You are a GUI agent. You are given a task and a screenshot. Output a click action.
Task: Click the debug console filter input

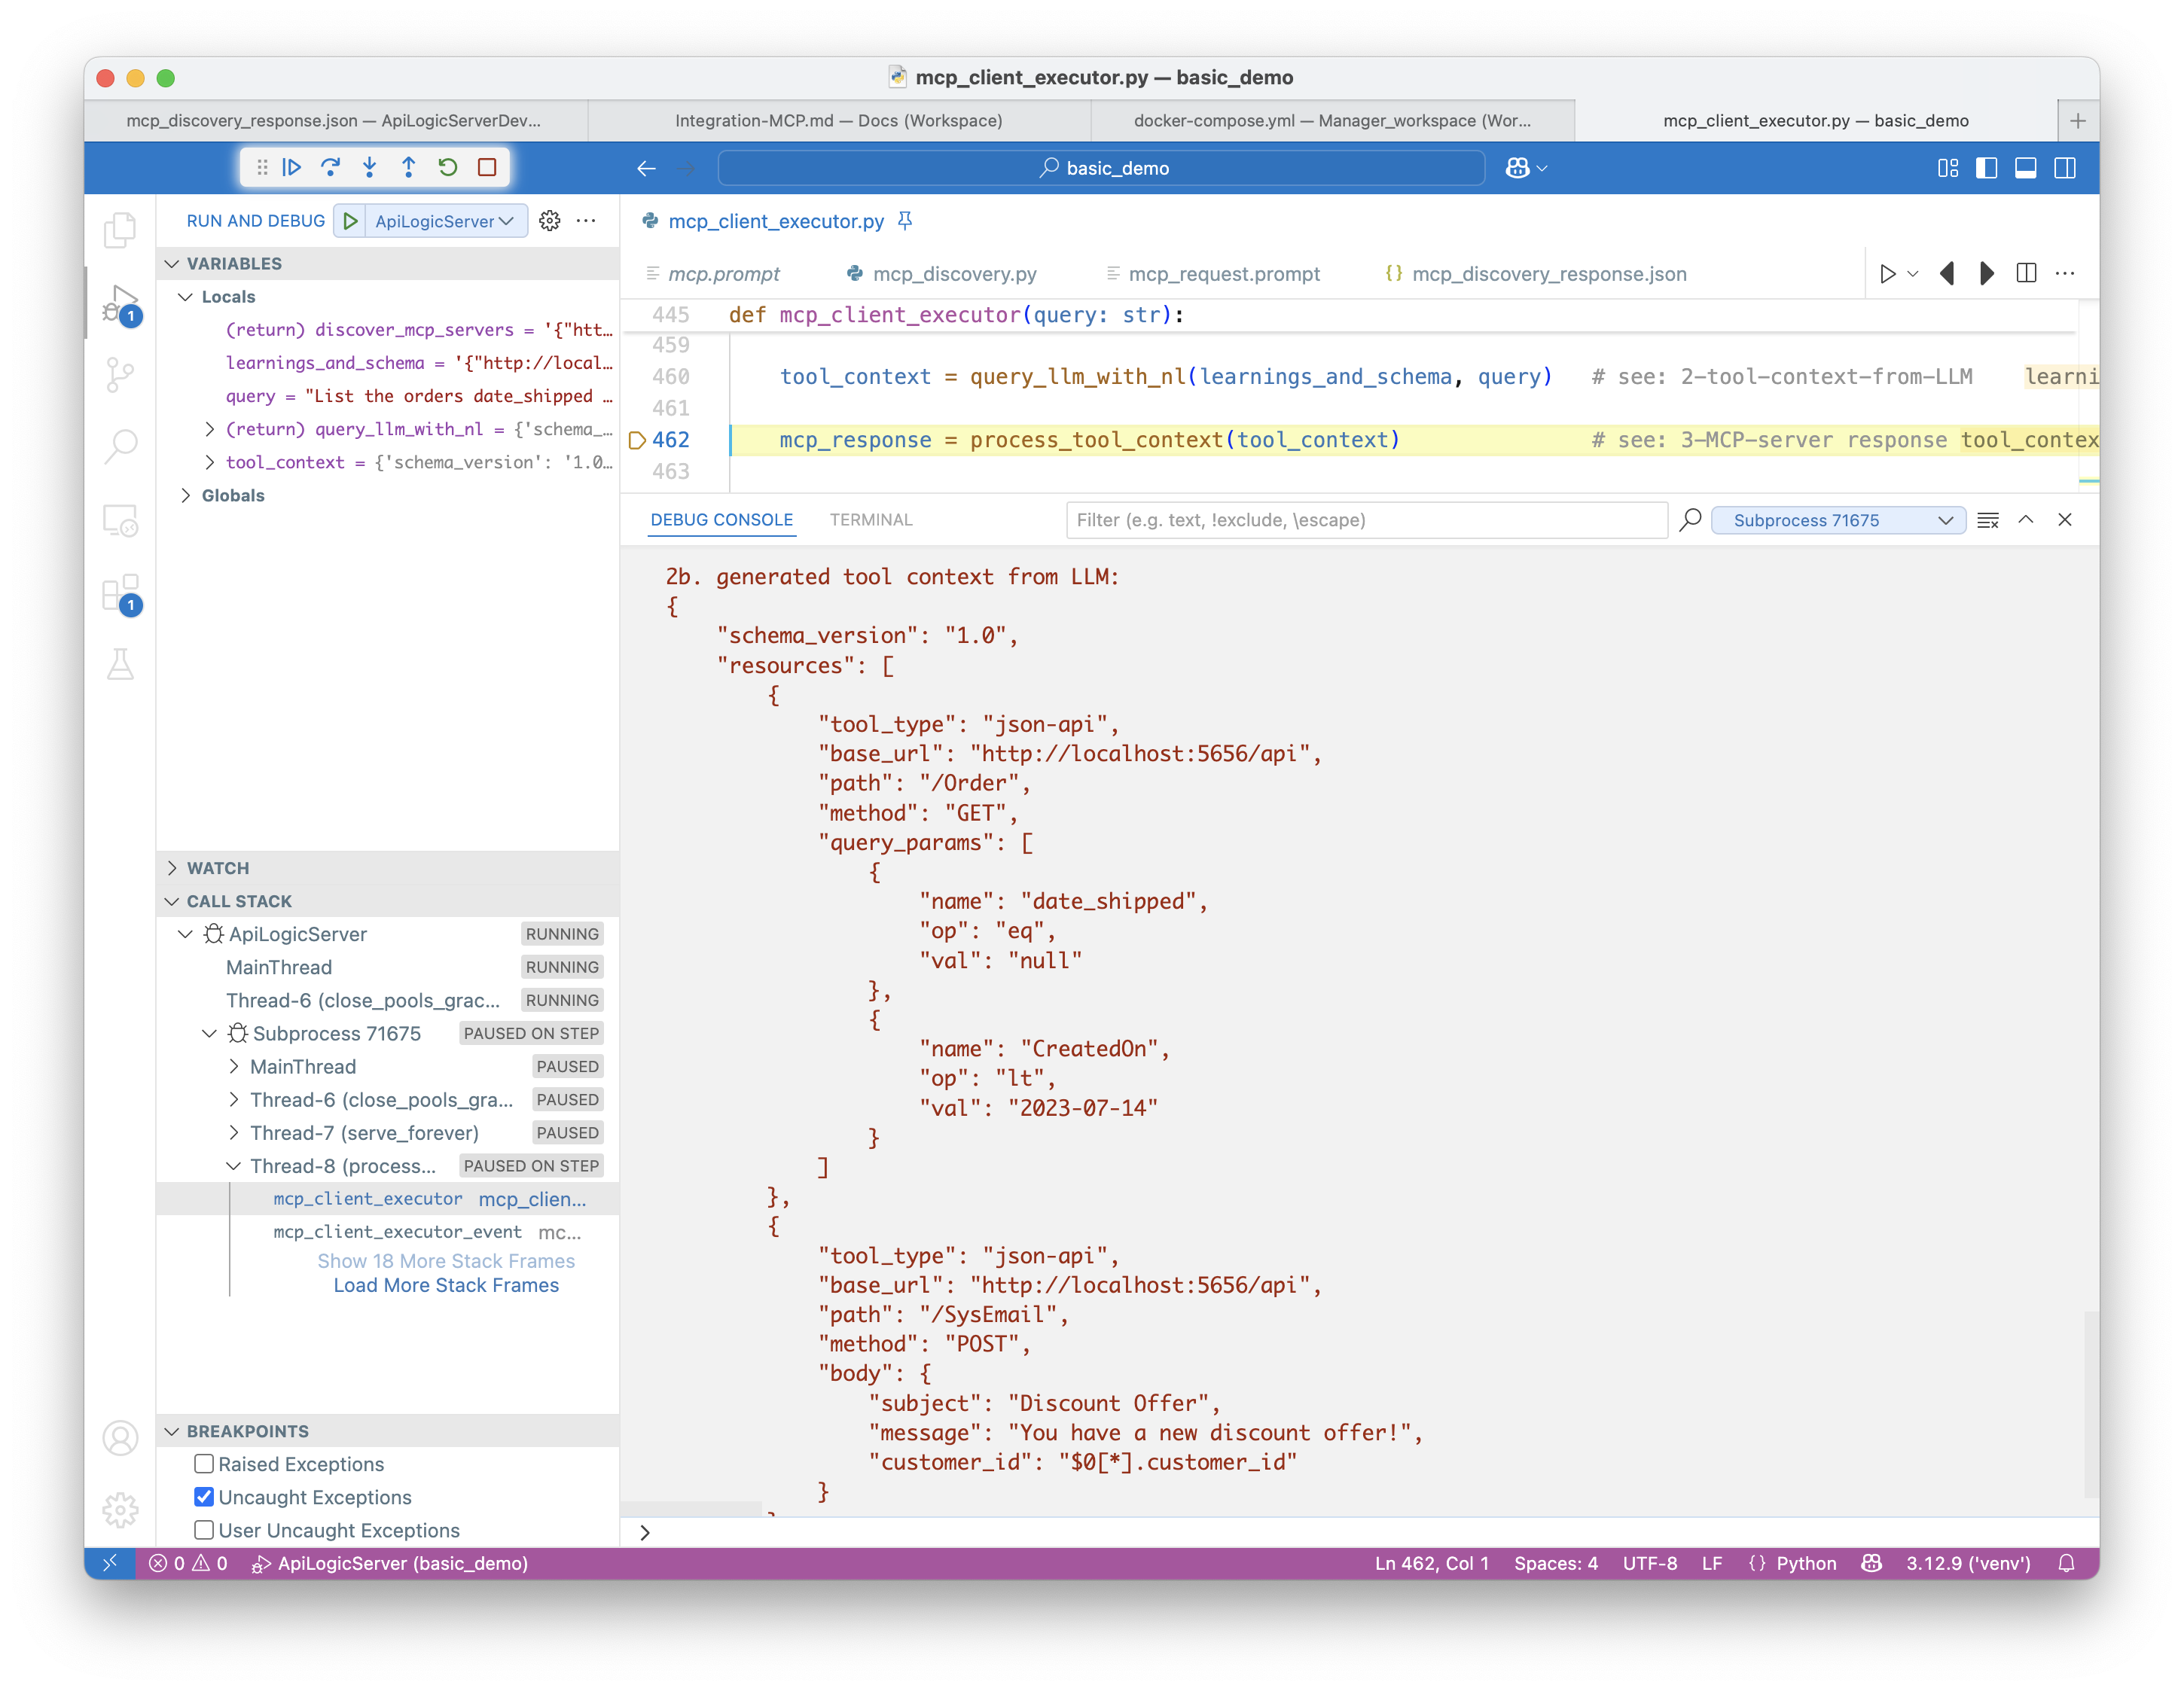click(x=1366, y=520)
